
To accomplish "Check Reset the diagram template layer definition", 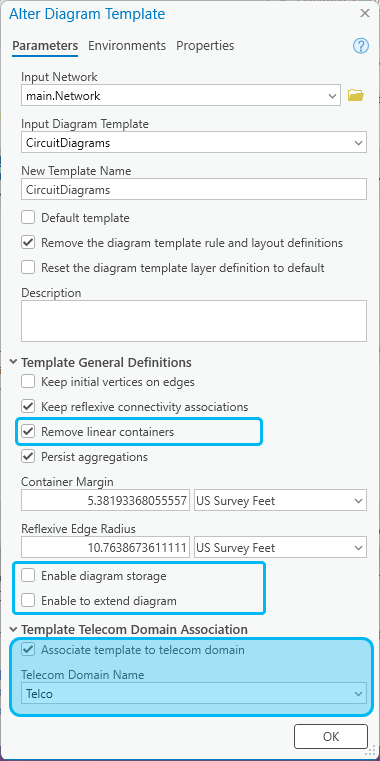I will (x=28, y=267).
